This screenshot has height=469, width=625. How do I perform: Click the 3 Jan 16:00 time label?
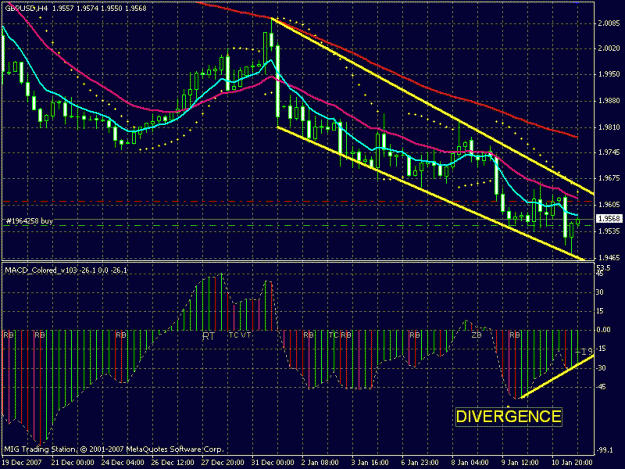tap(370, 463)
